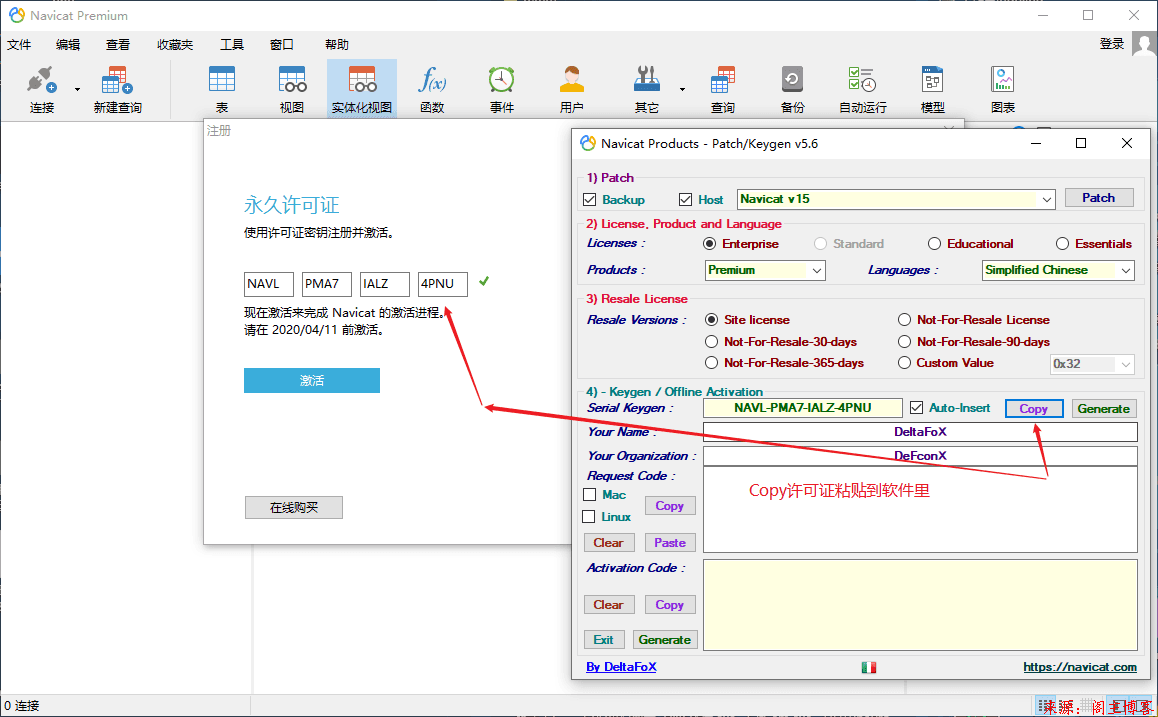Click the Patch button
1158x717 pixels.
coord(1099,198)
